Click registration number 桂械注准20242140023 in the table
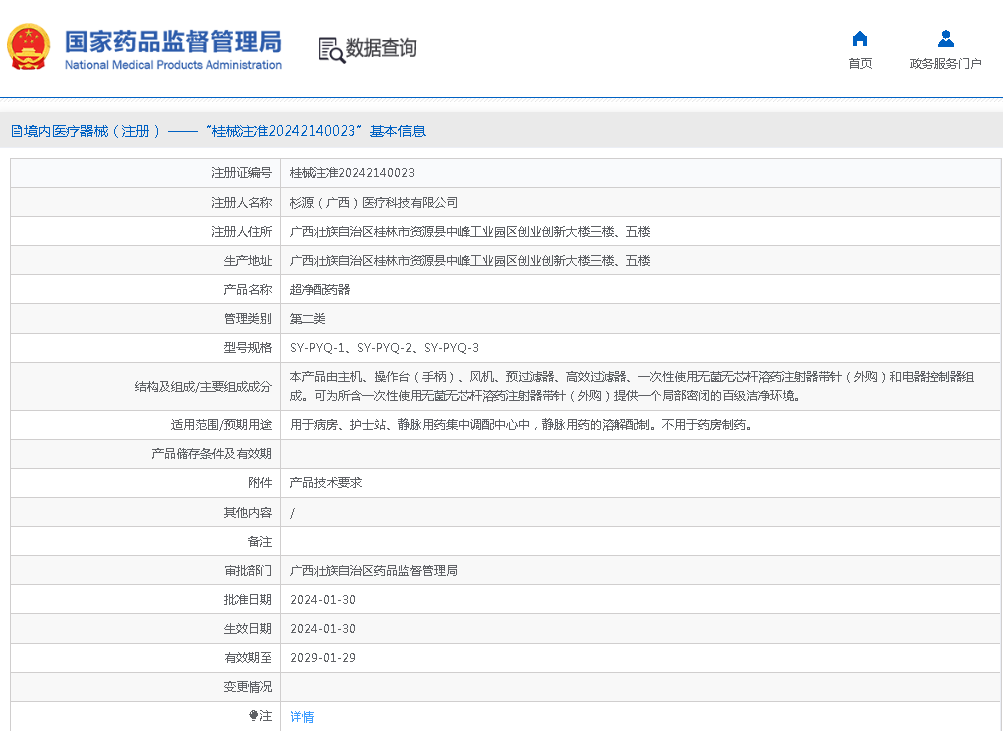 [352, 173]
